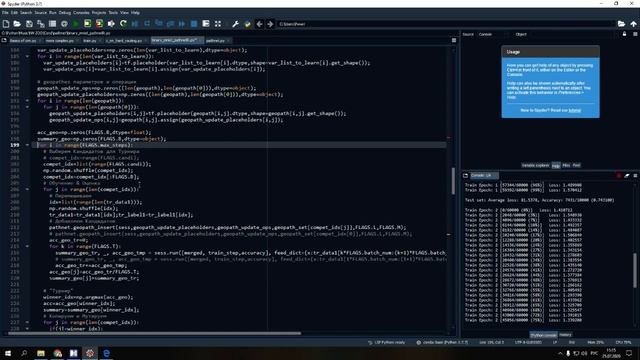Create a new file from toolbar
The image size is (640, 360).
point(6,24)
